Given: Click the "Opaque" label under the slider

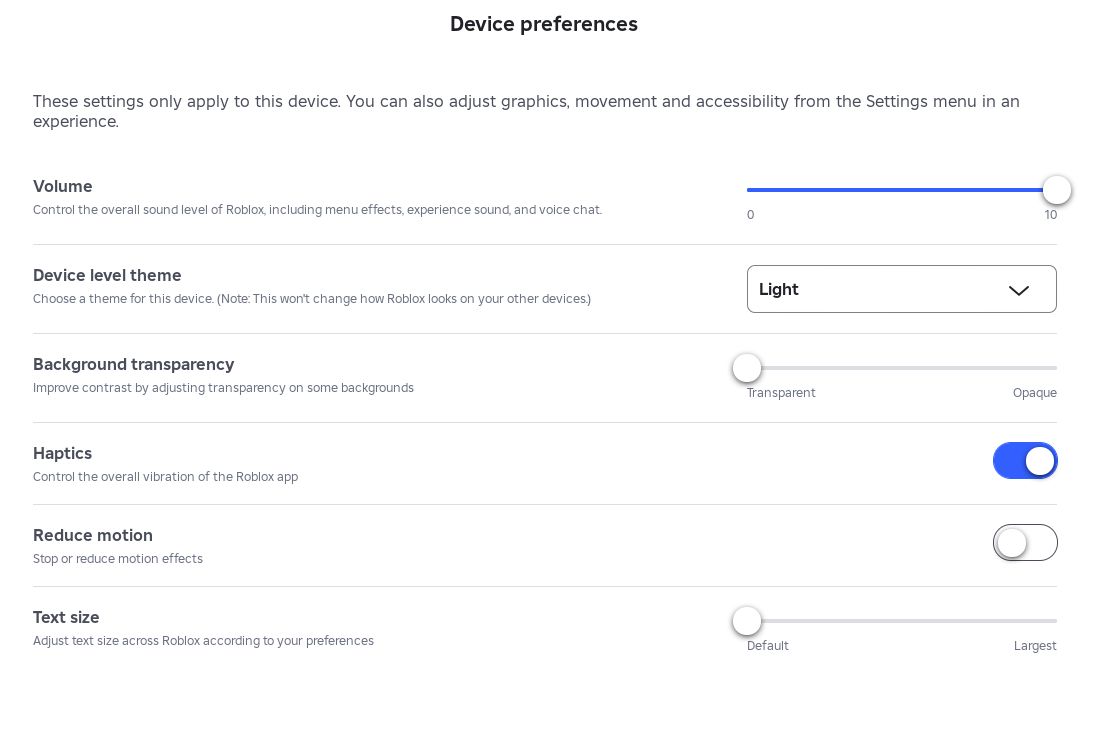Looking at the screenshot, I should pos(1034,393).
